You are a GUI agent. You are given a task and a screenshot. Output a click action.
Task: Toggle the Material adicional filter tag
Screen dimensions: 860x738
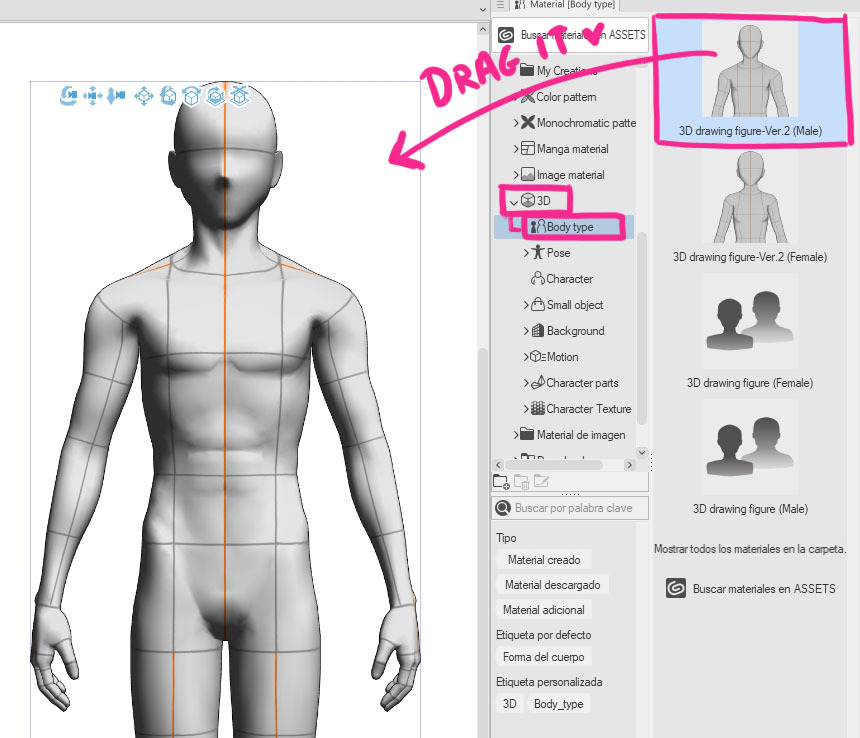[x=544, y=610]
